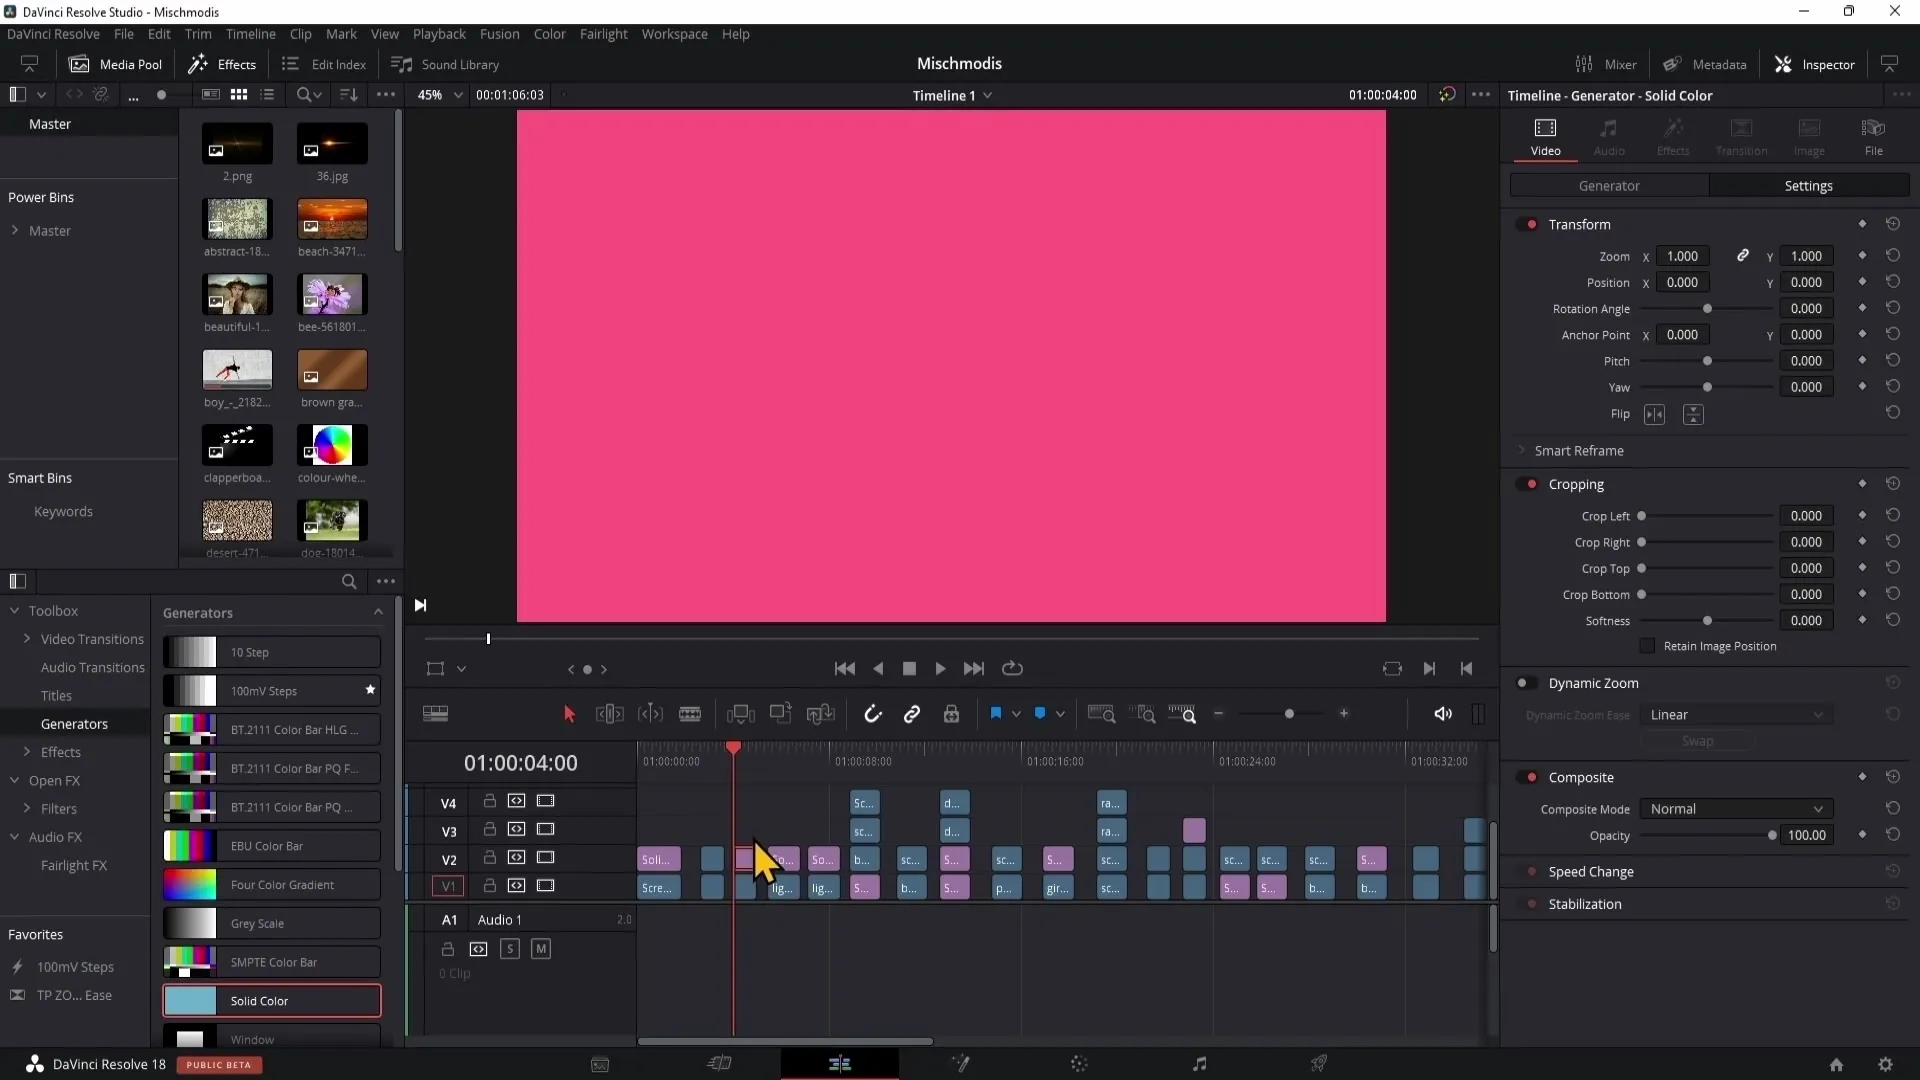Screen dimensions: 1920x1080
Task: Select the colour-wheel media thumbnail
Action: [332, 446]
